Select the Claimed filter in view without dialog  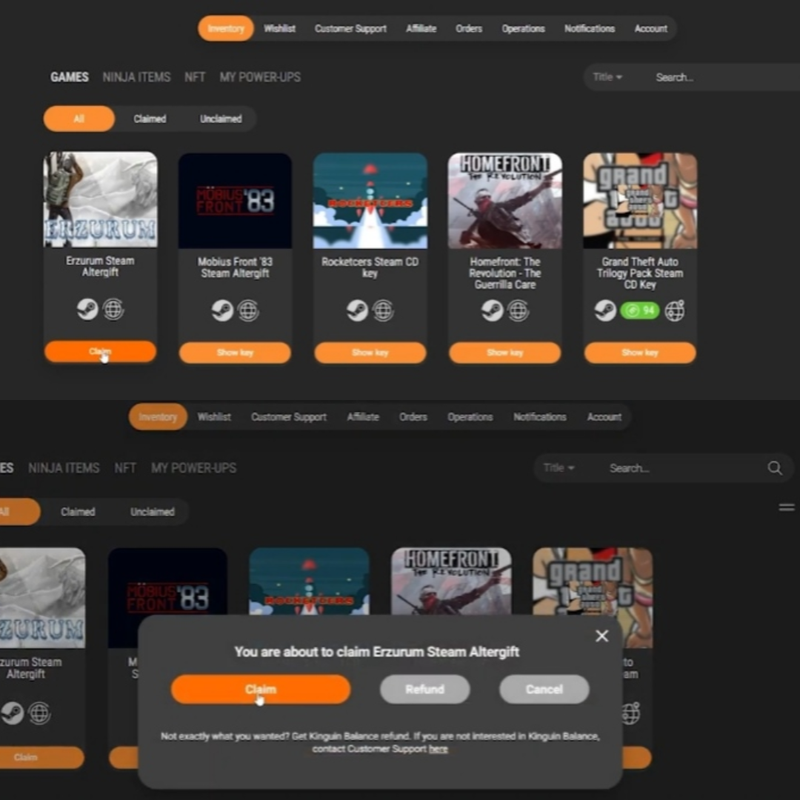pyautogui.click(x=150, y=119)
